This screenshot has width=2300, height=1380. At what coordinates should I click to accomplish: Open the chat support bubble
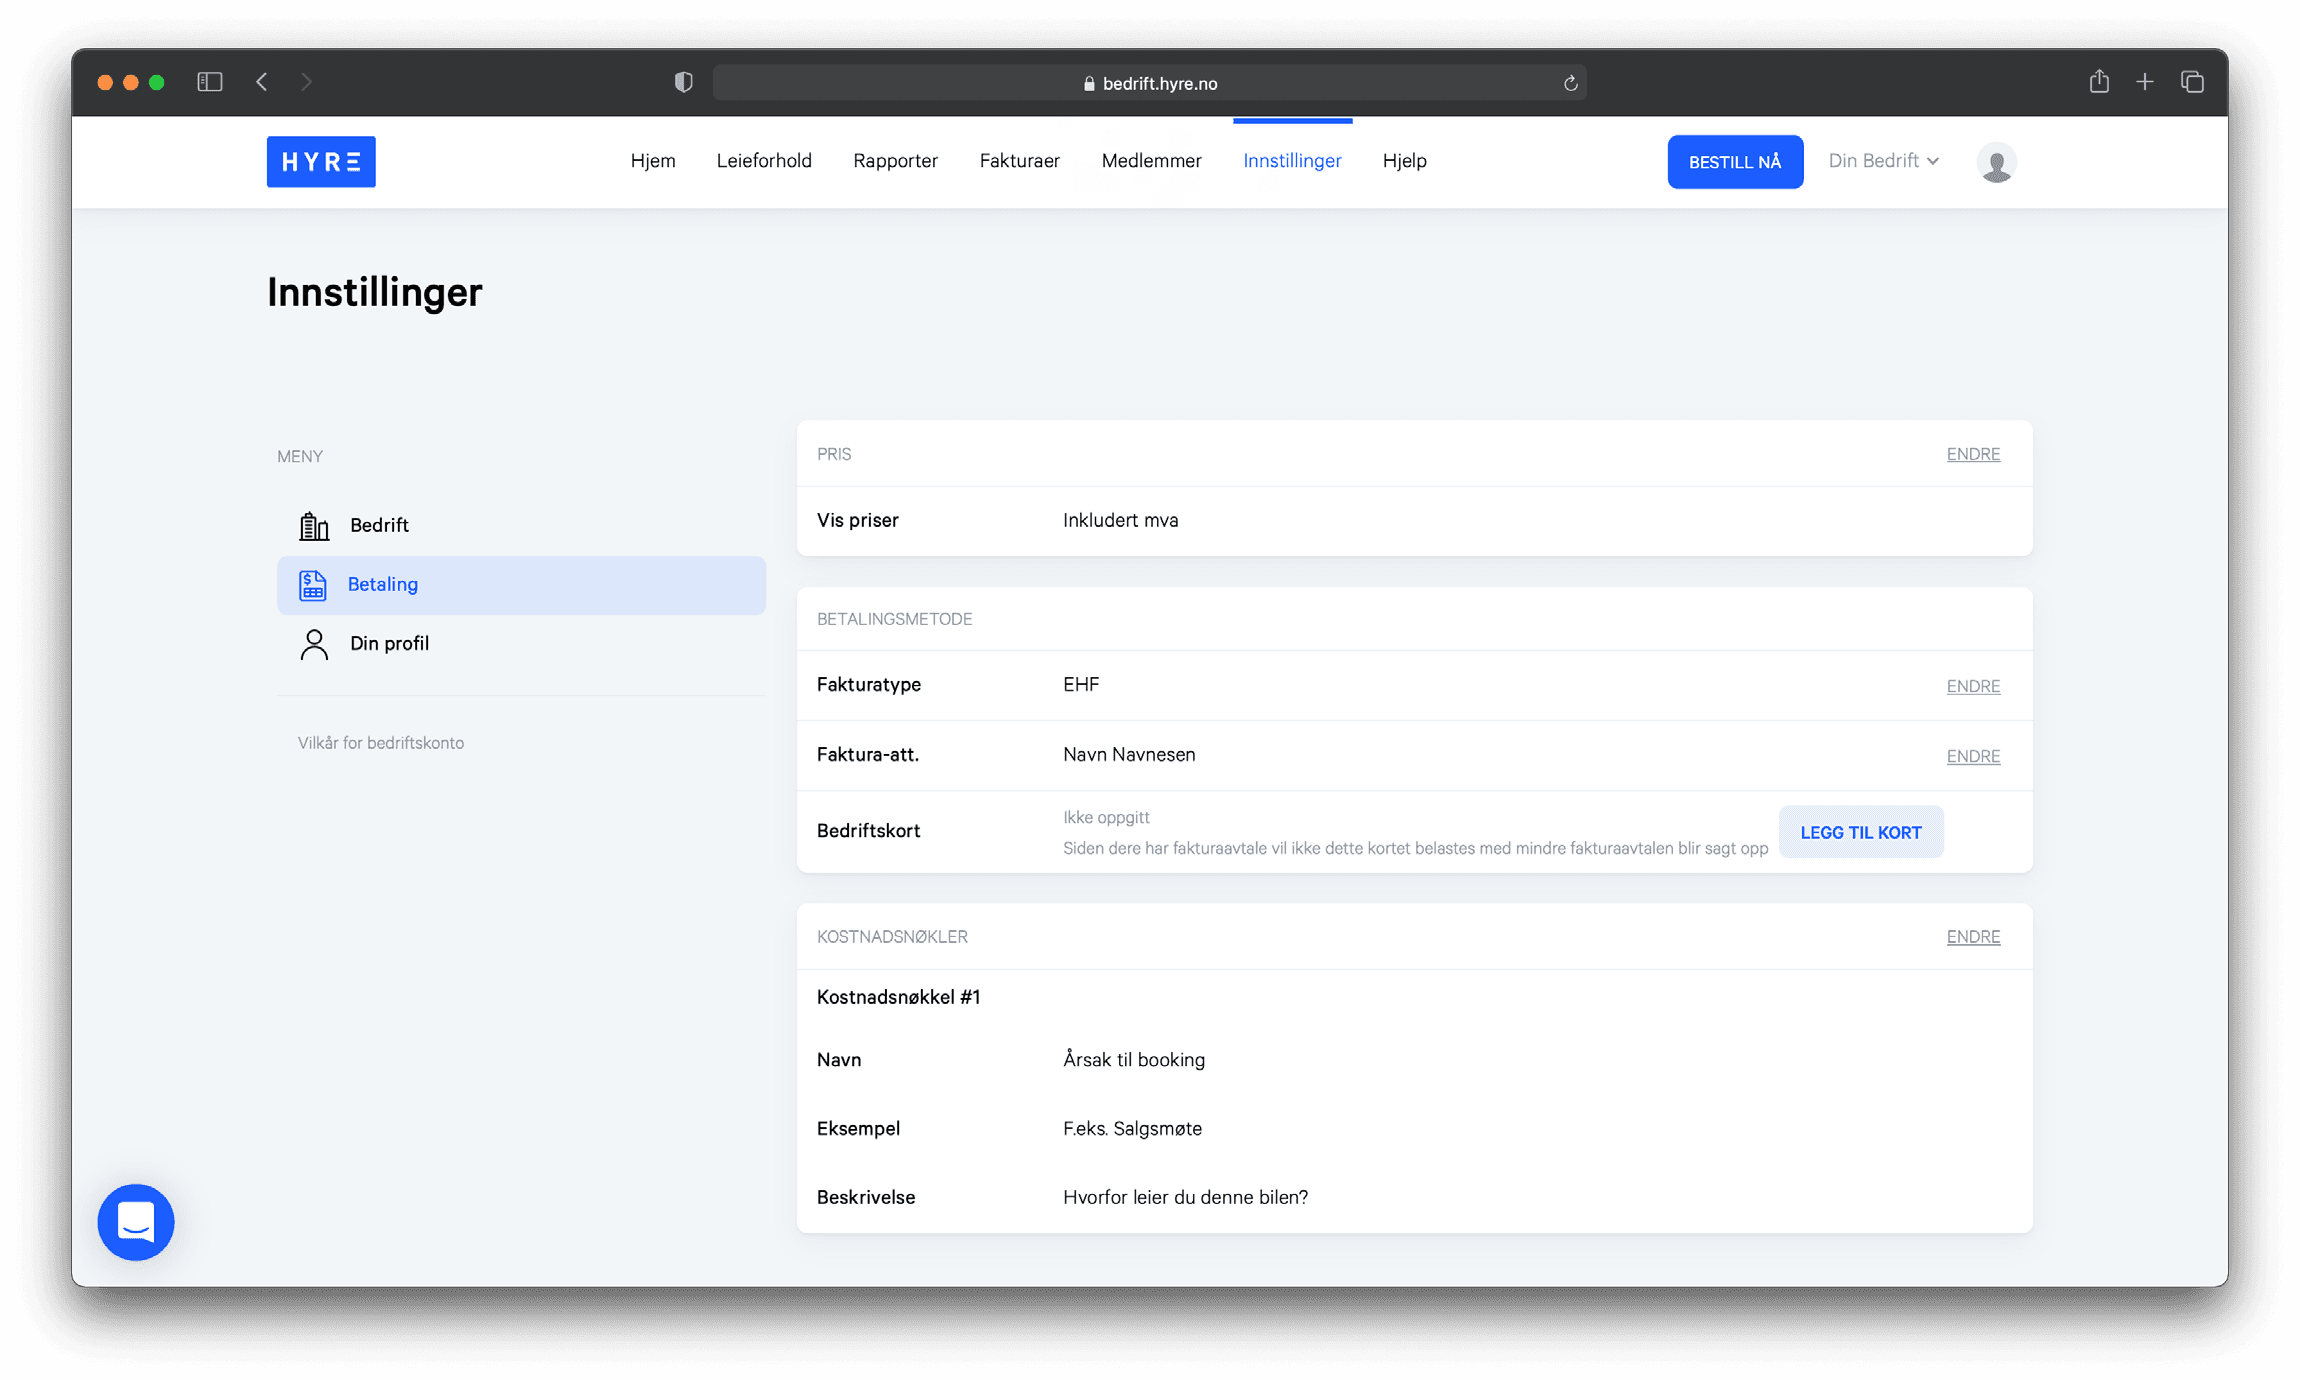point(136,1222)
